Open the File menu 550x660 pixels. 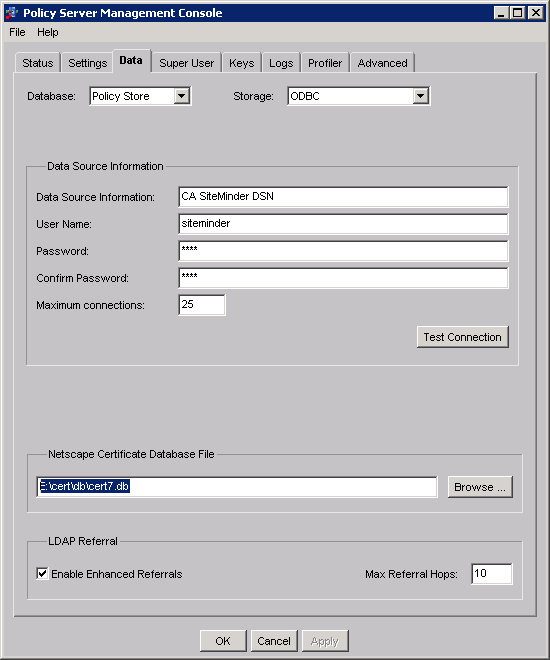coord(17,32)
